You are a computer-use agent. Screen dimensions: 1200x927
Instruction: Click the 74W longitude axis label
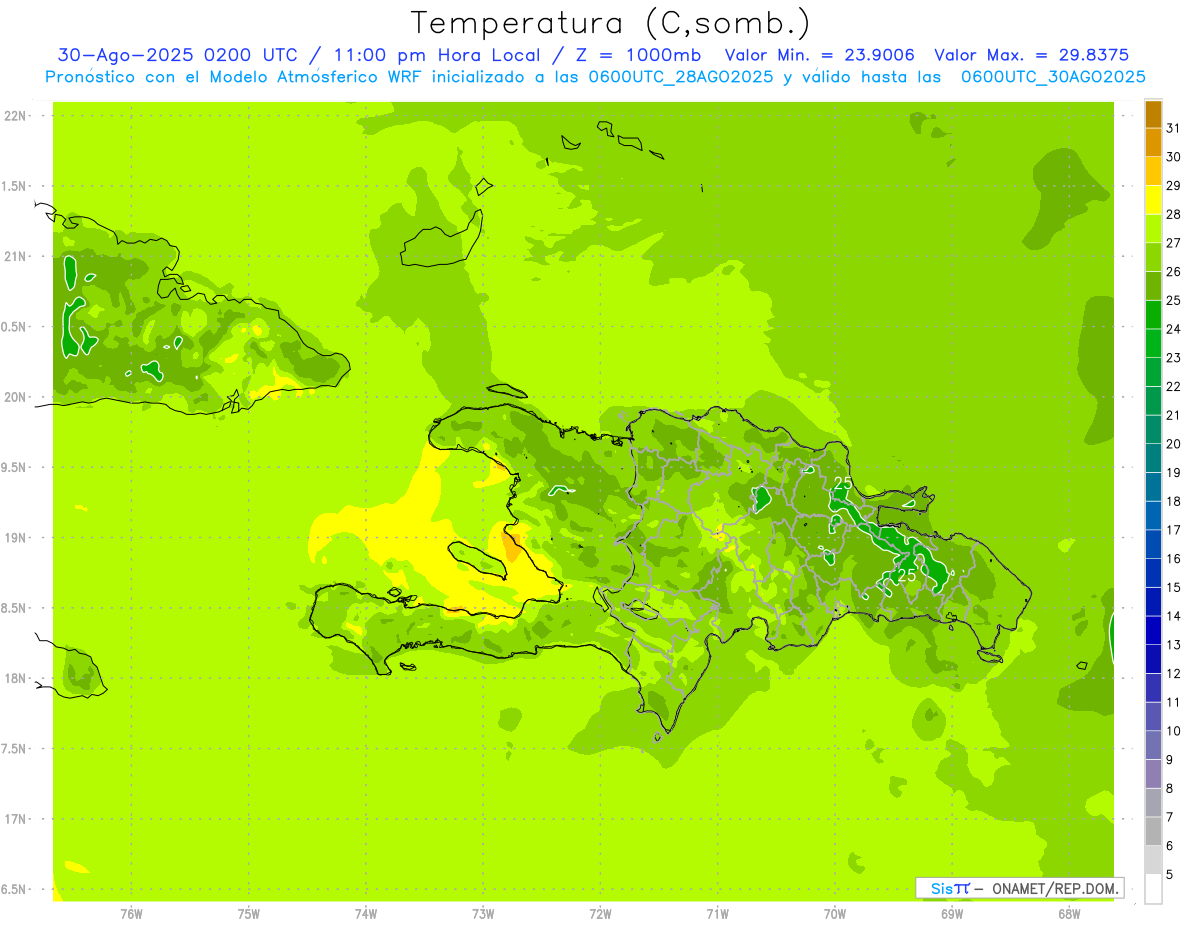coord(366,913)
